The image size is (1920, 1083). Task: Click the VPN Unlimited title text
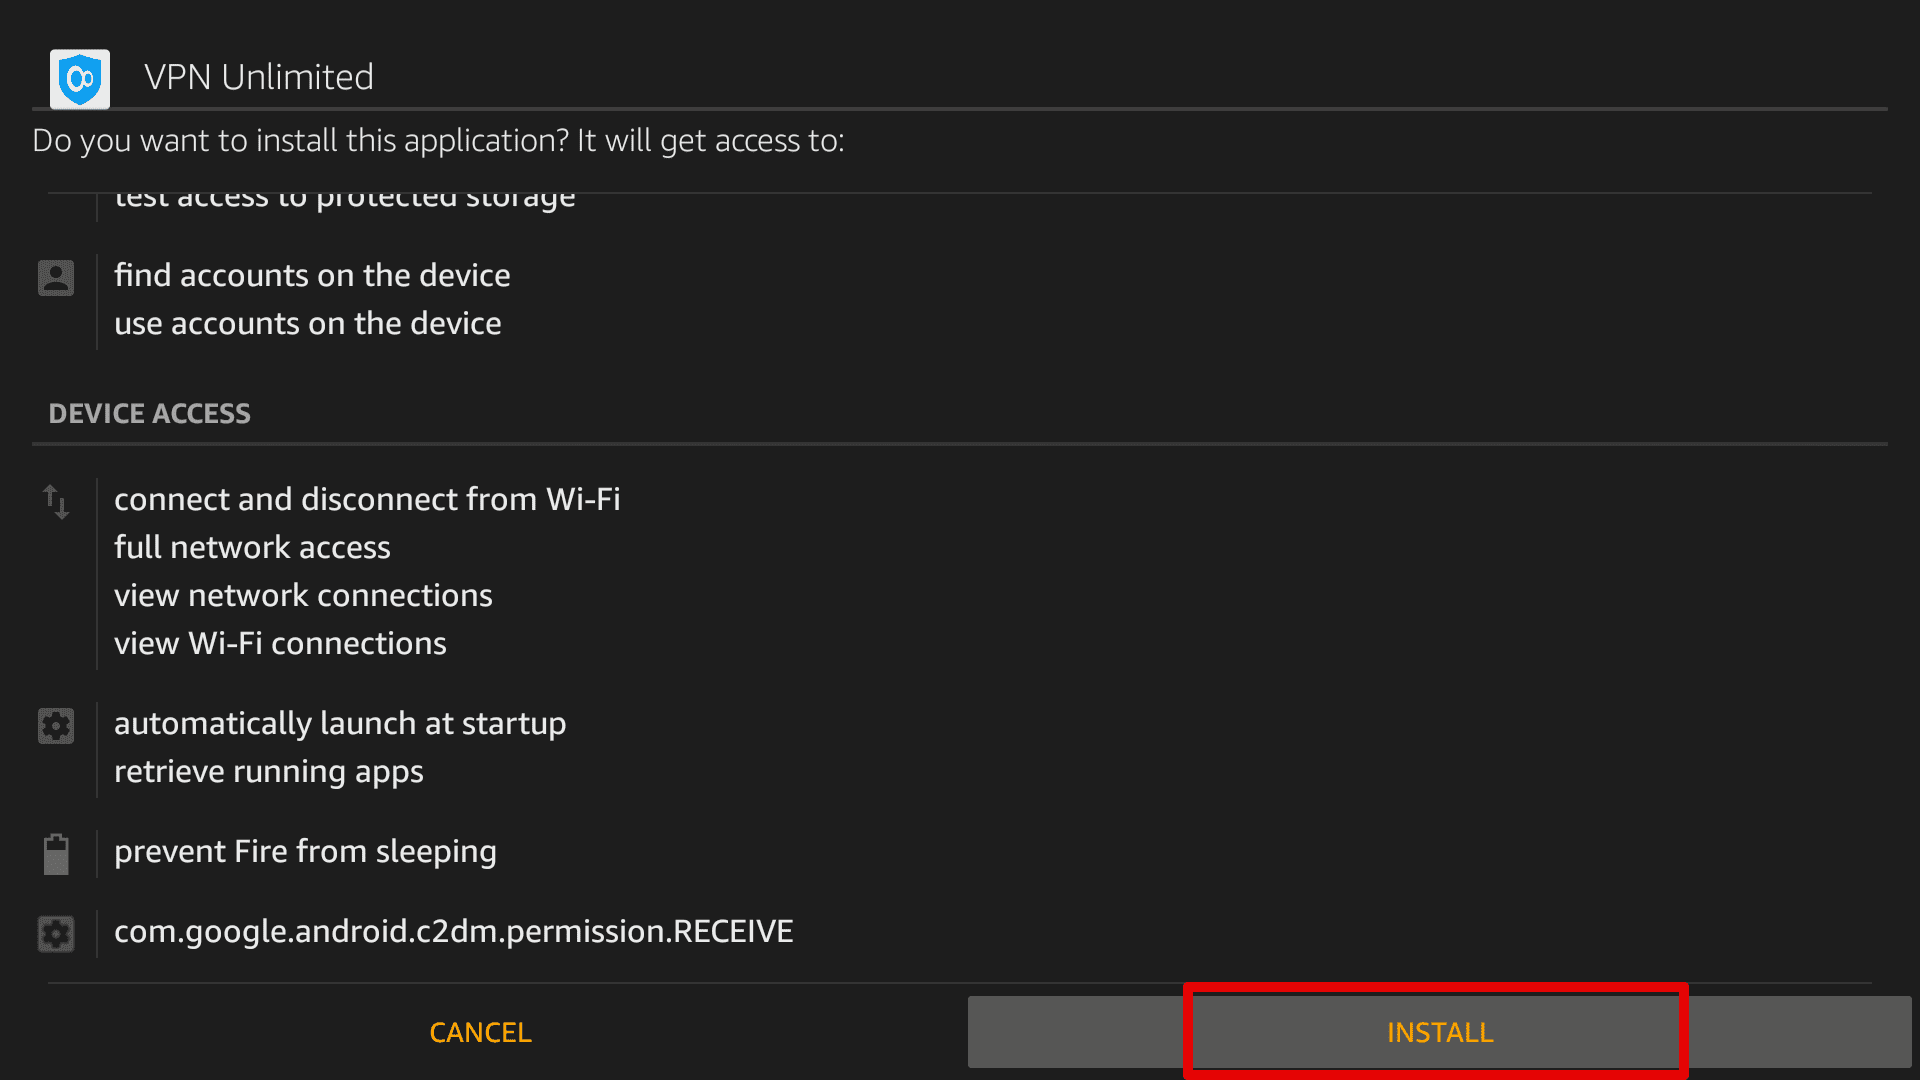click(x=259, y=76)
